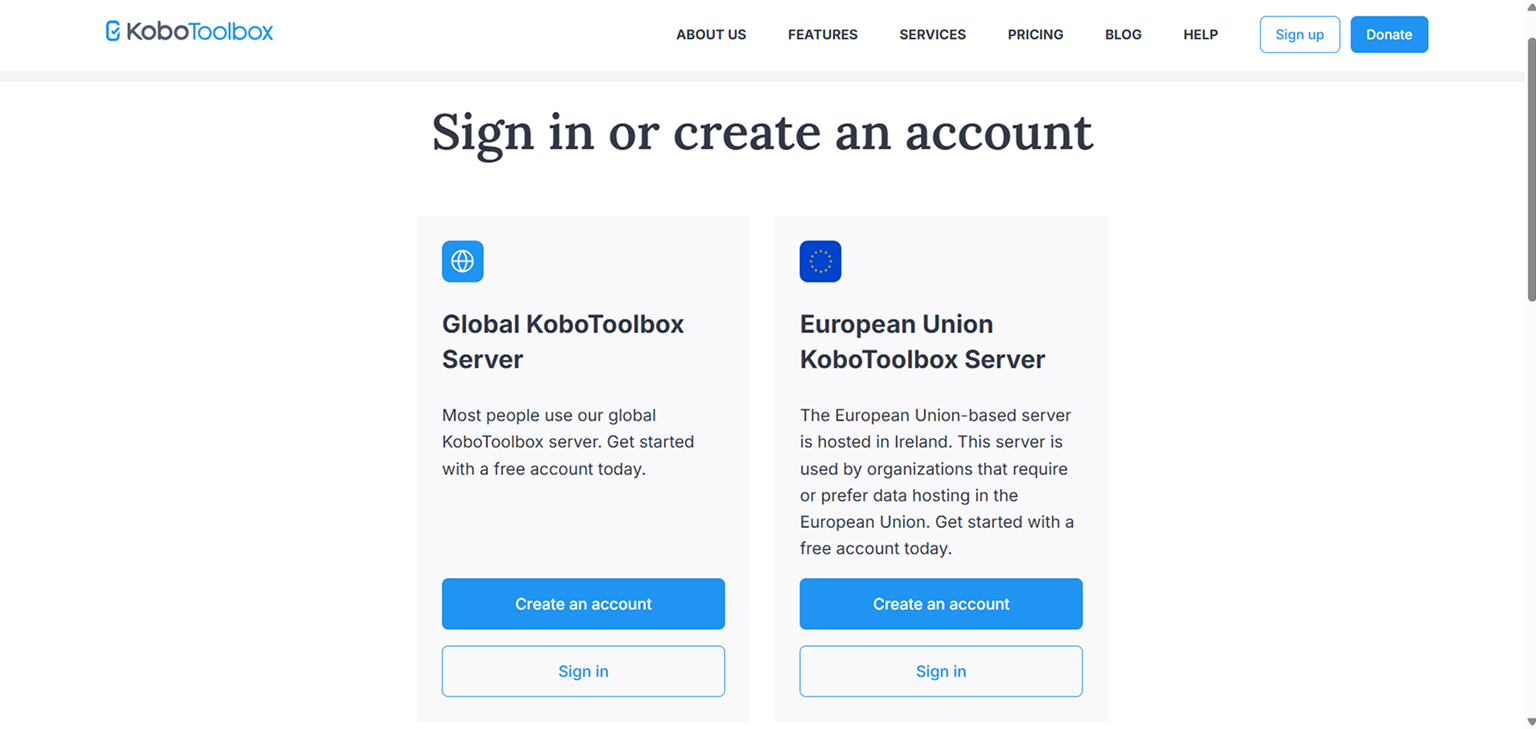1536x729 pixels.
Task: Sign in to the European Union server
Action: coord(940,671)
